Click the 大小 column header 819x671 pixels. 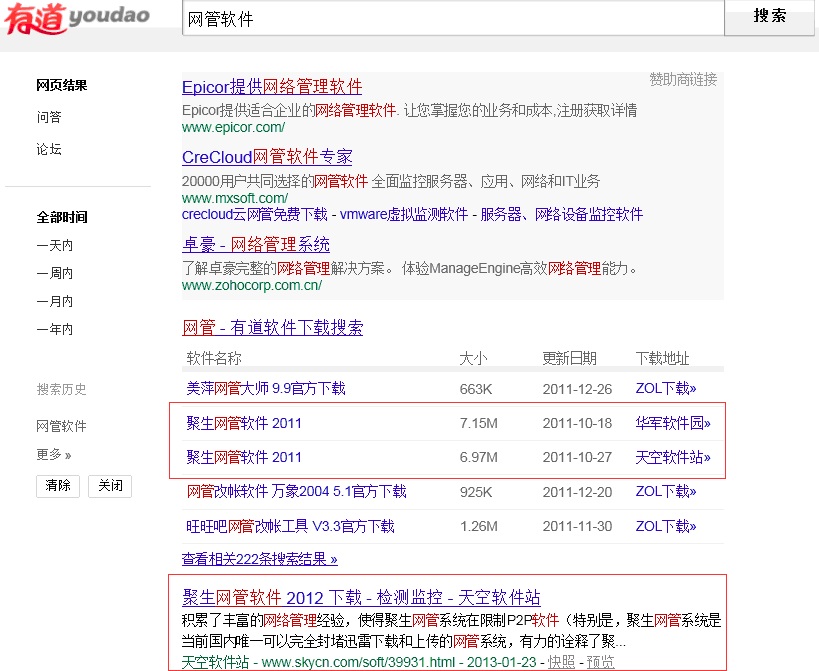click(473, 358)
